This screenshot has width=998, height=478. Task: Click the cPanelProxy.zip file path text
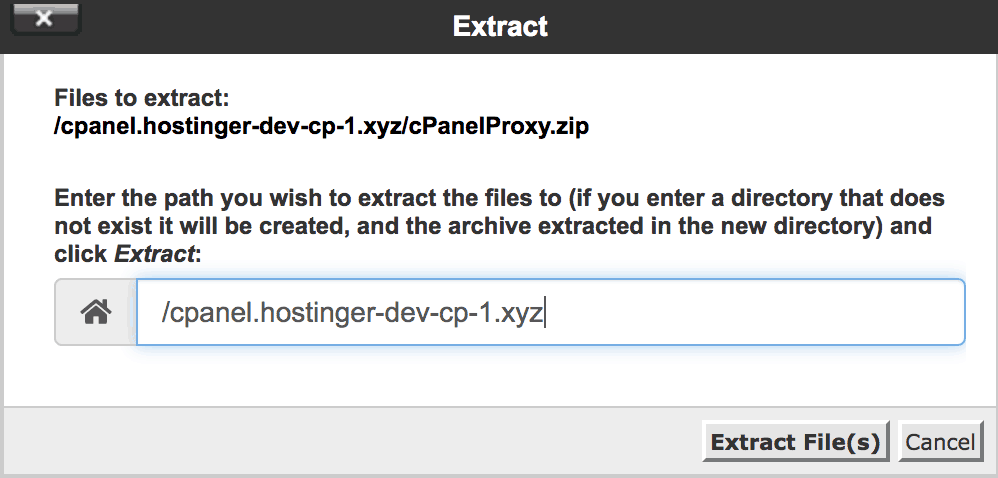click(x=321, y=128)
